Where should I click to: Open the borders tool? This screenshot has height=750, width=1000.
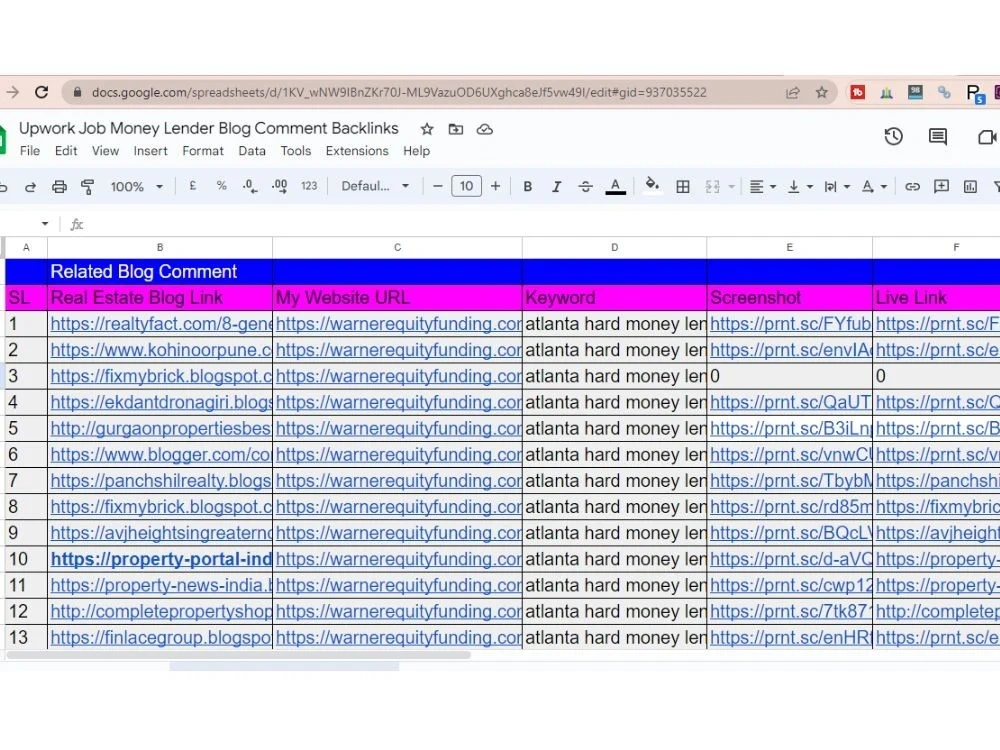tap(682, 186)
